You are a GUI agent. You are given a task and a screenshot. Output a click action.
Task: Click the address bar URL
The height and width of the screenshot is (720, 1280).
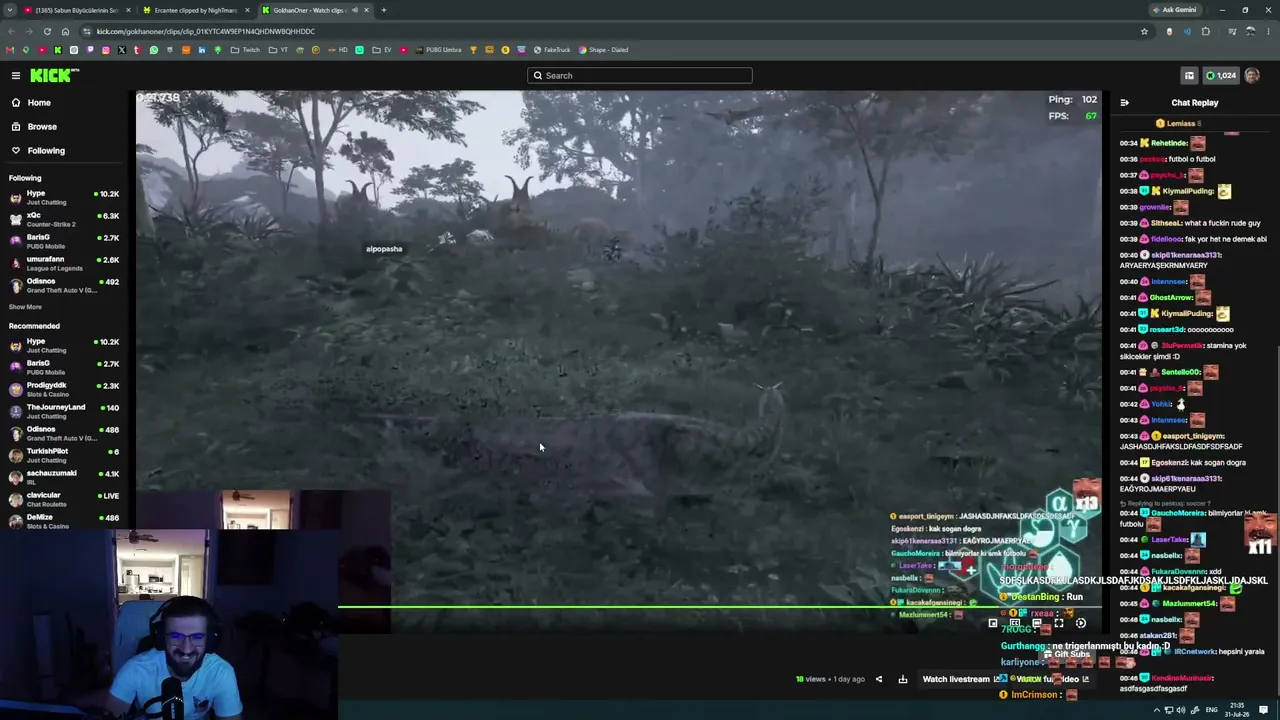pos(206,31)
